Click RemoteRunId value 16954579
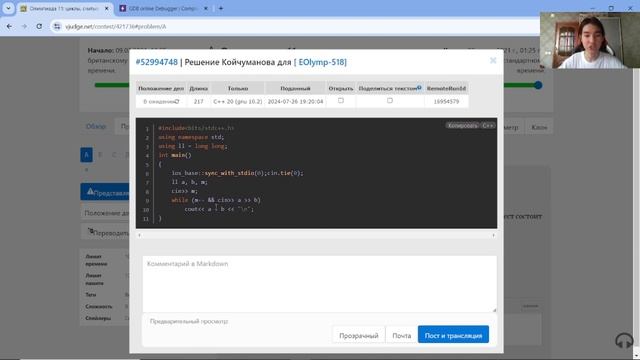Screen dimensions: 640x360 (x=446, y=101)
